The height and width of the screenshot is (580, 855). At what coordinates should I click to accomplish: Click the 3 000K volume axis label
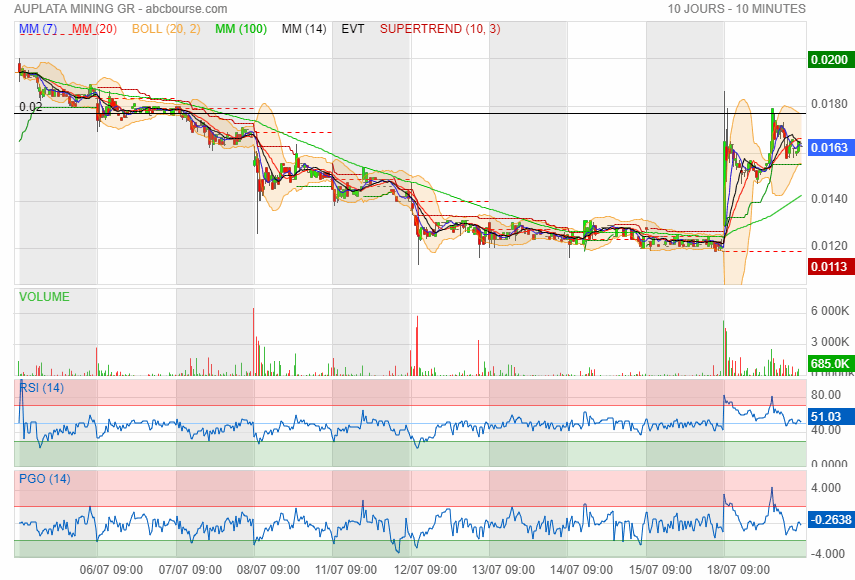pyautogui.click(x=830, y=342)
